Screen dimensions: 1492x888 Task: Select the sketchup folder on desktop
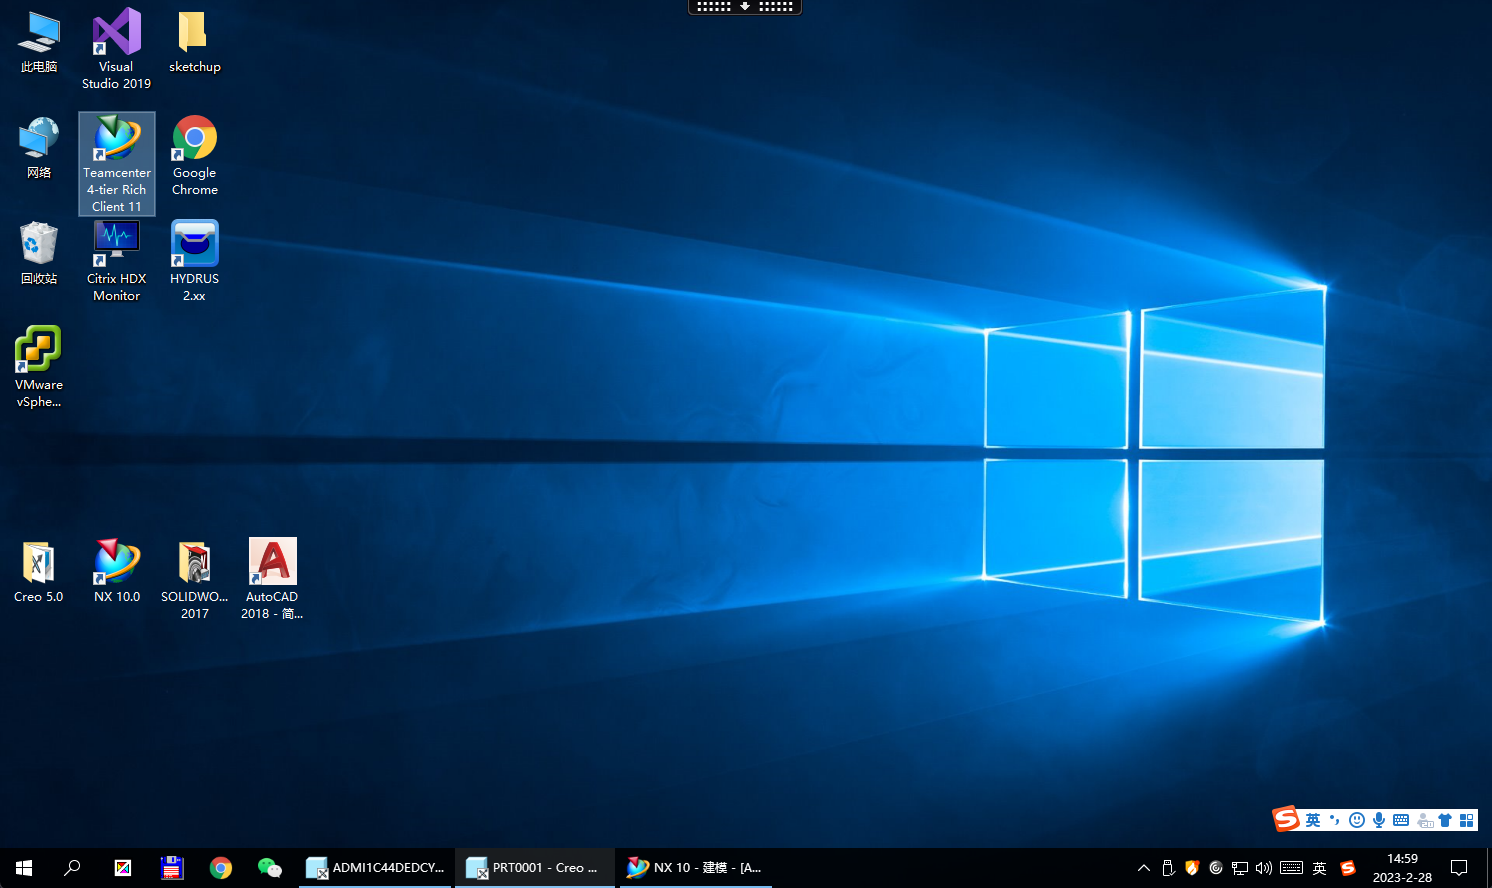pyautogui.click(x=194, y=42)
